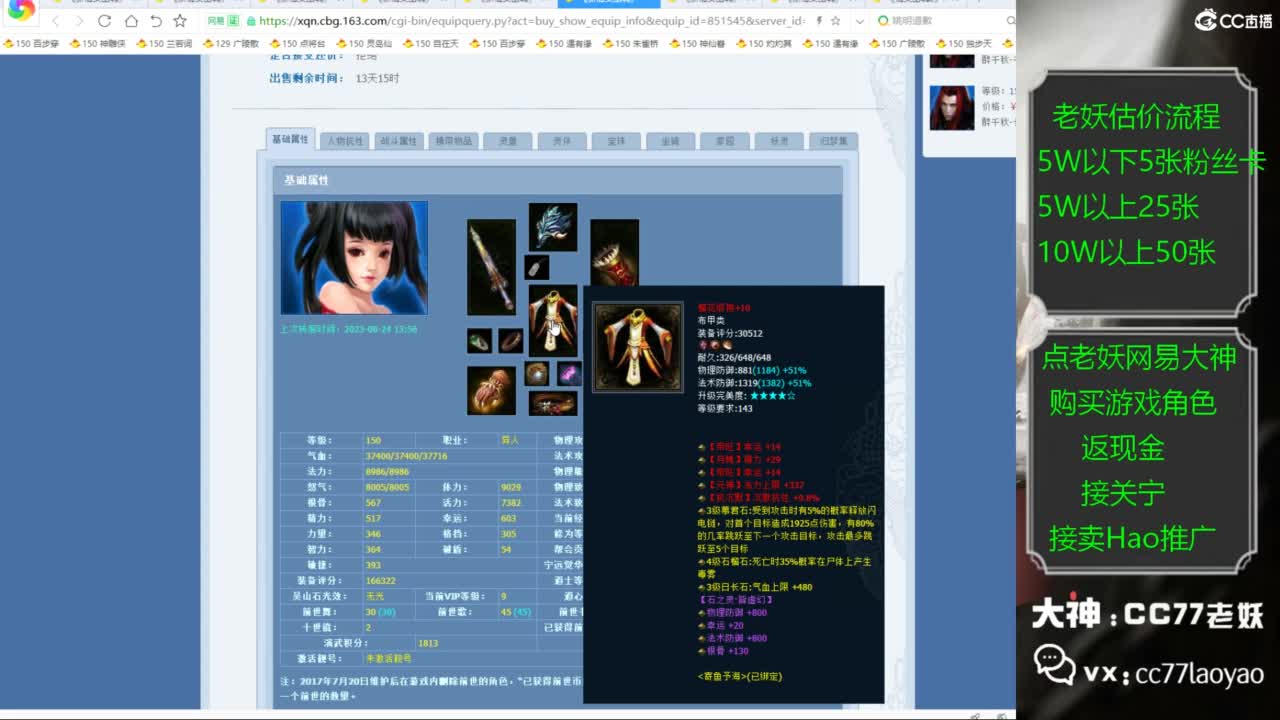This screenshot has height=720, width=1280.
Task: Open the red-haired character thumbnail in sidebar
Action: (952, 108)
